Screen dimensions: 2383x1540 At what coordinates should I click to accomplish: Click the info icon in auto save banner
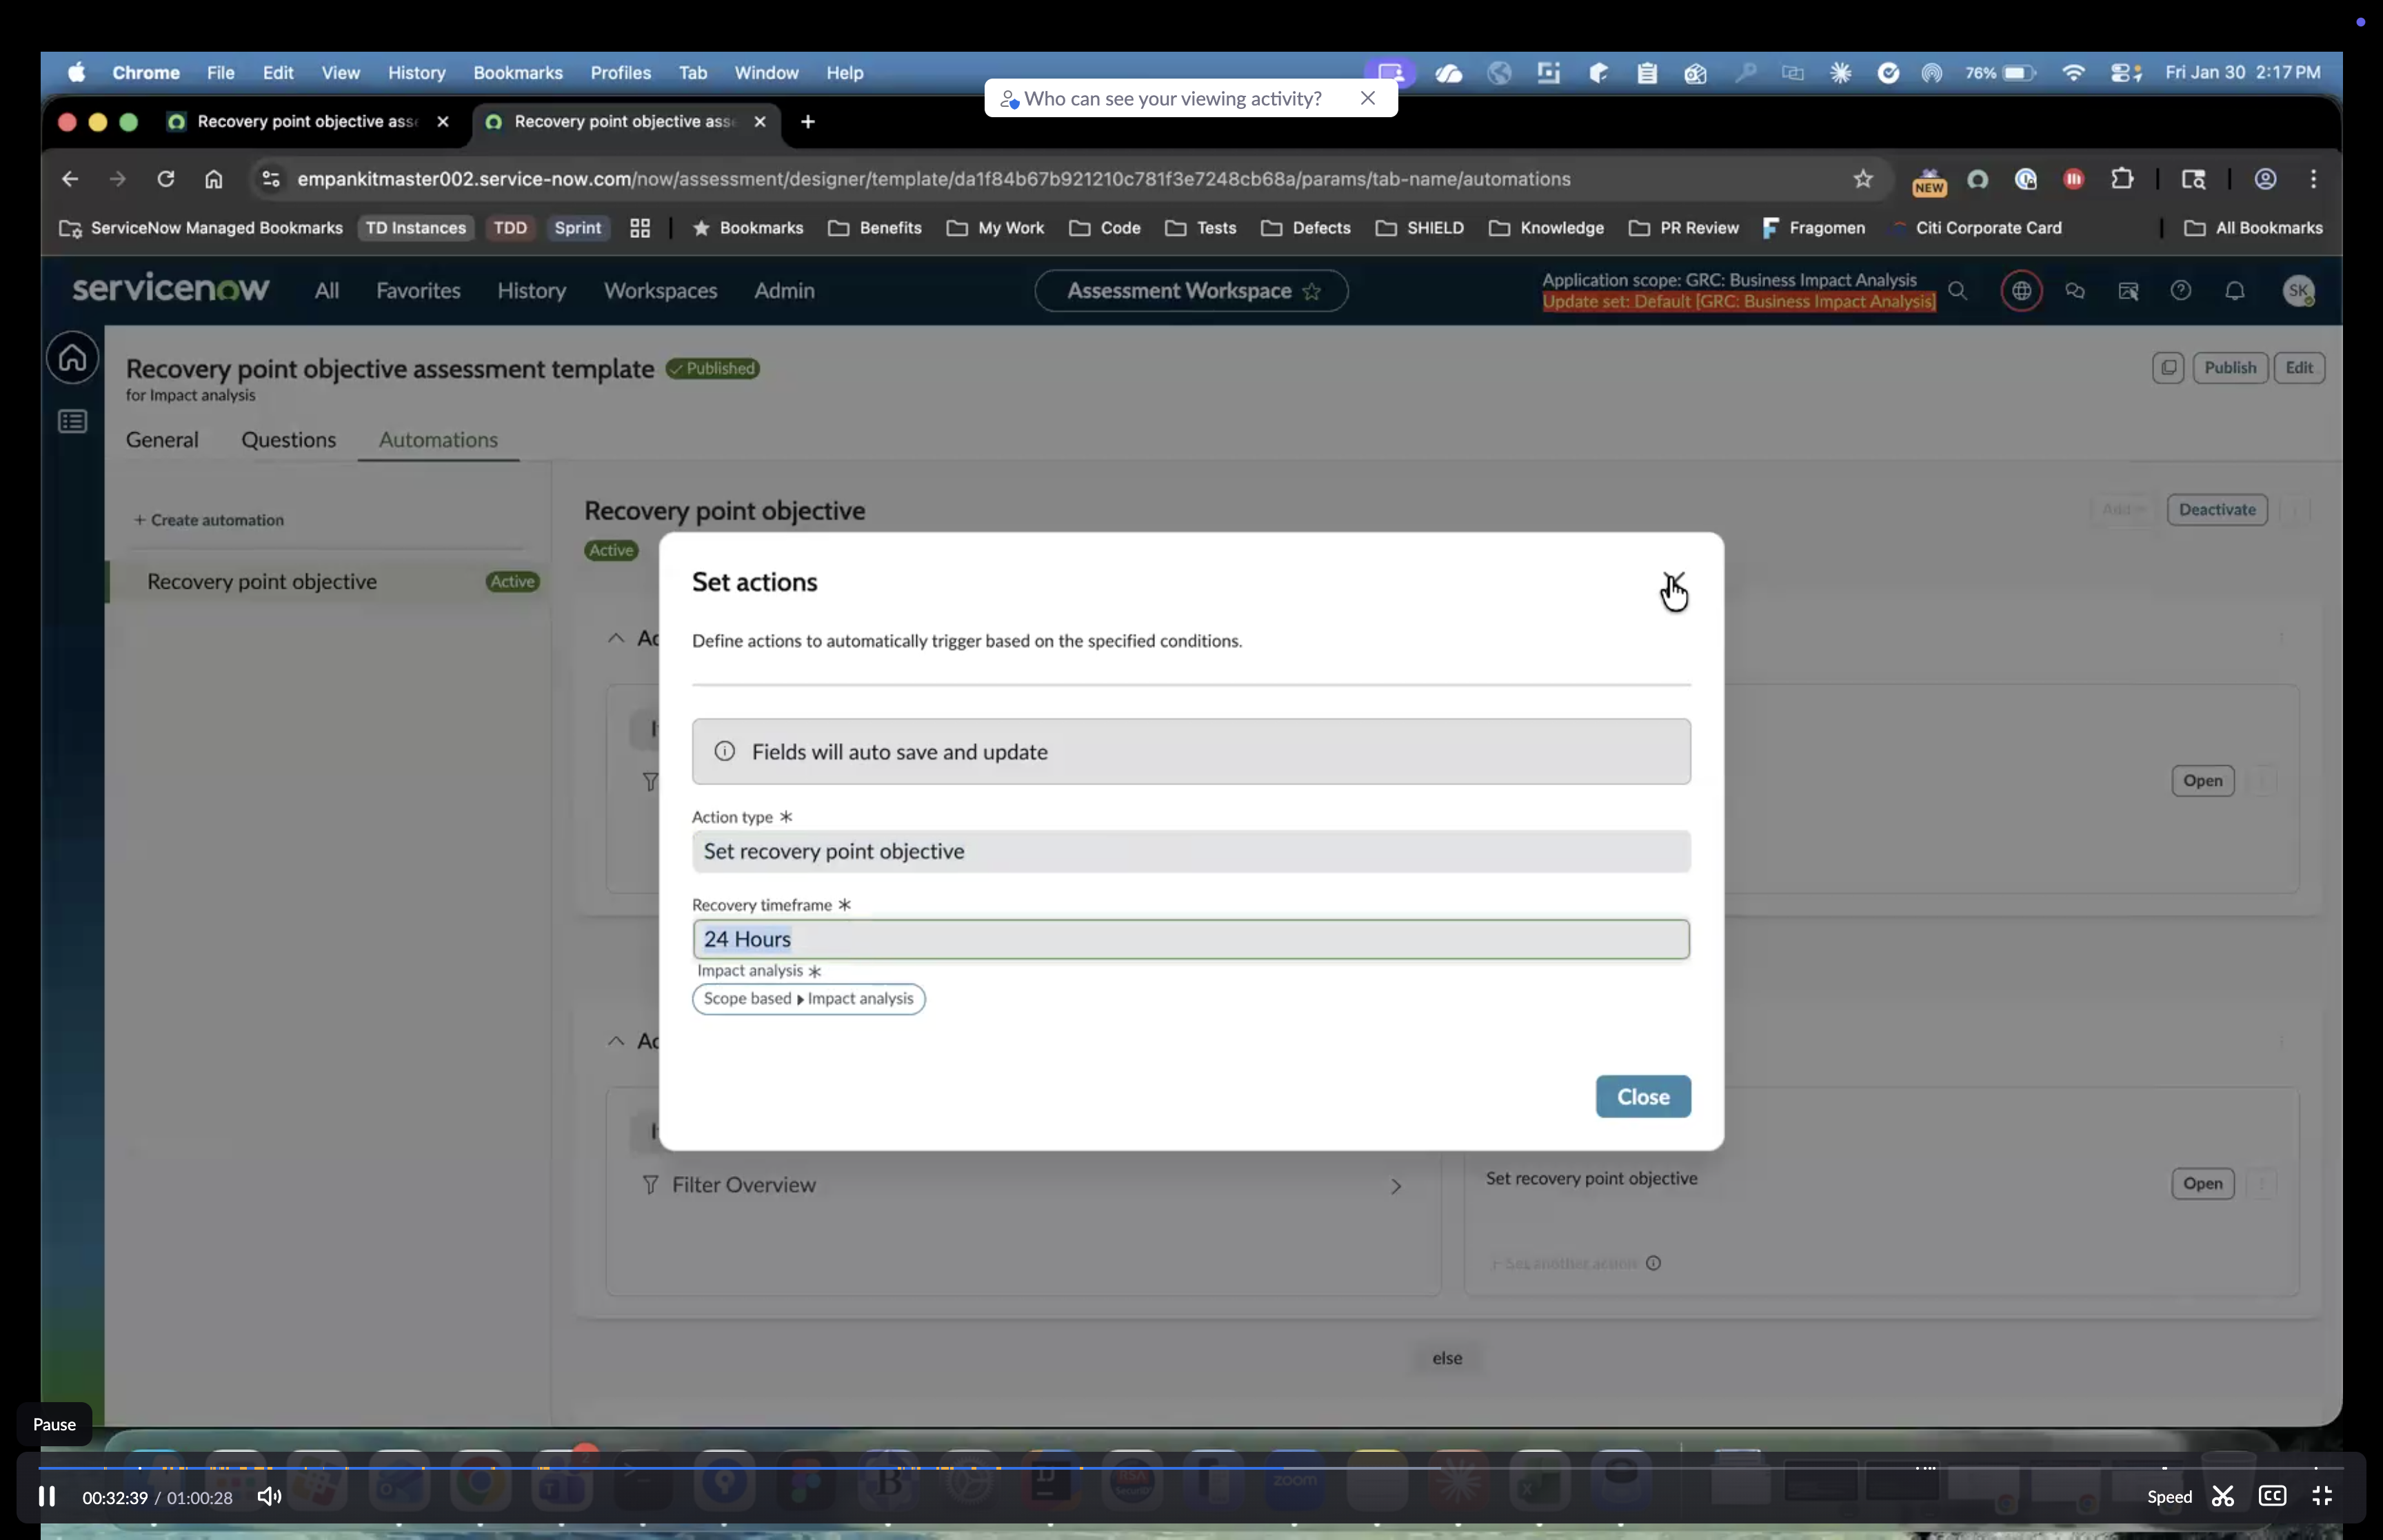pos(724,751)
